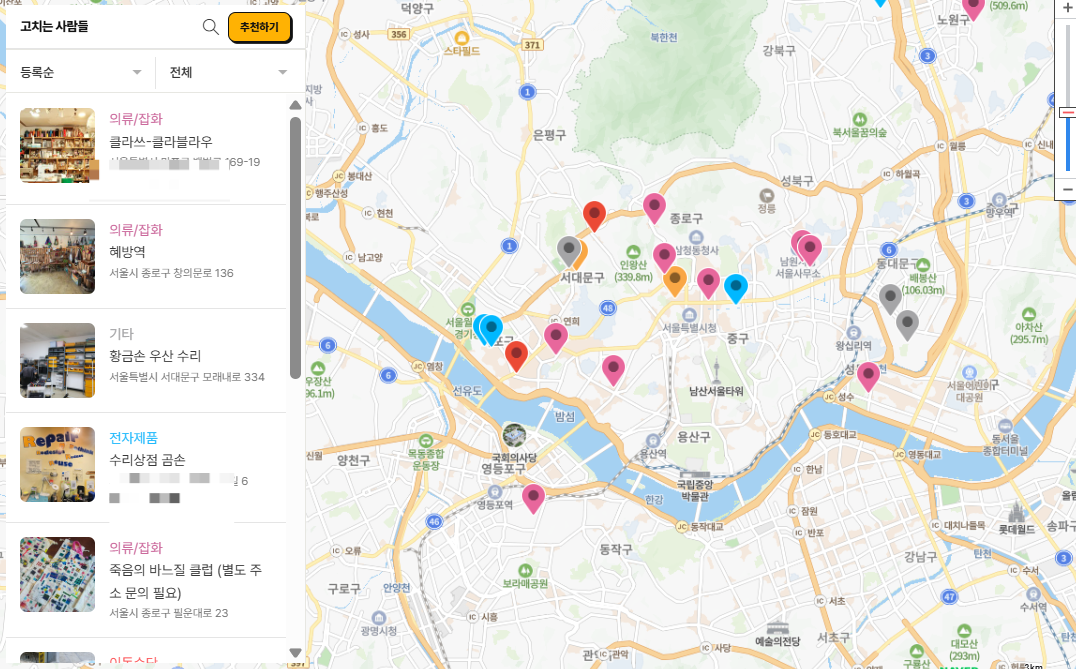Open the 수리상점 곰손 Repair thumbnail

(58, 465)
